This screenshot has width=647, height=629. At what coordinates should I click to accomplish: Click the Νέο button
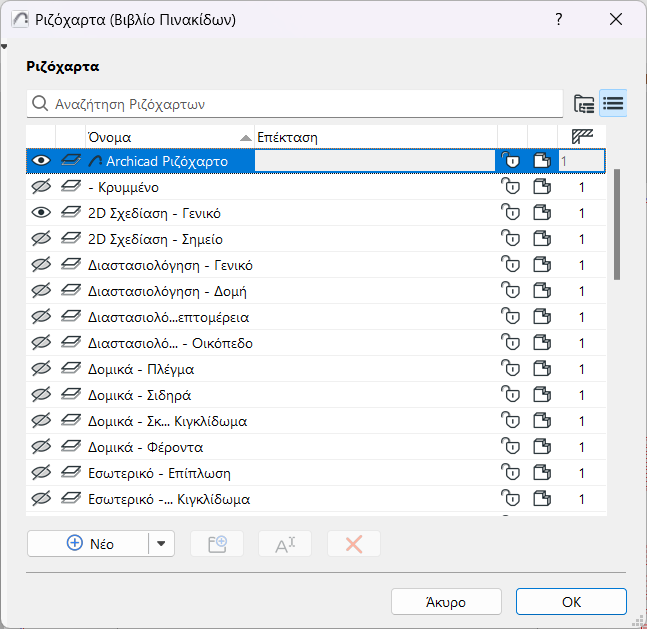88,544
